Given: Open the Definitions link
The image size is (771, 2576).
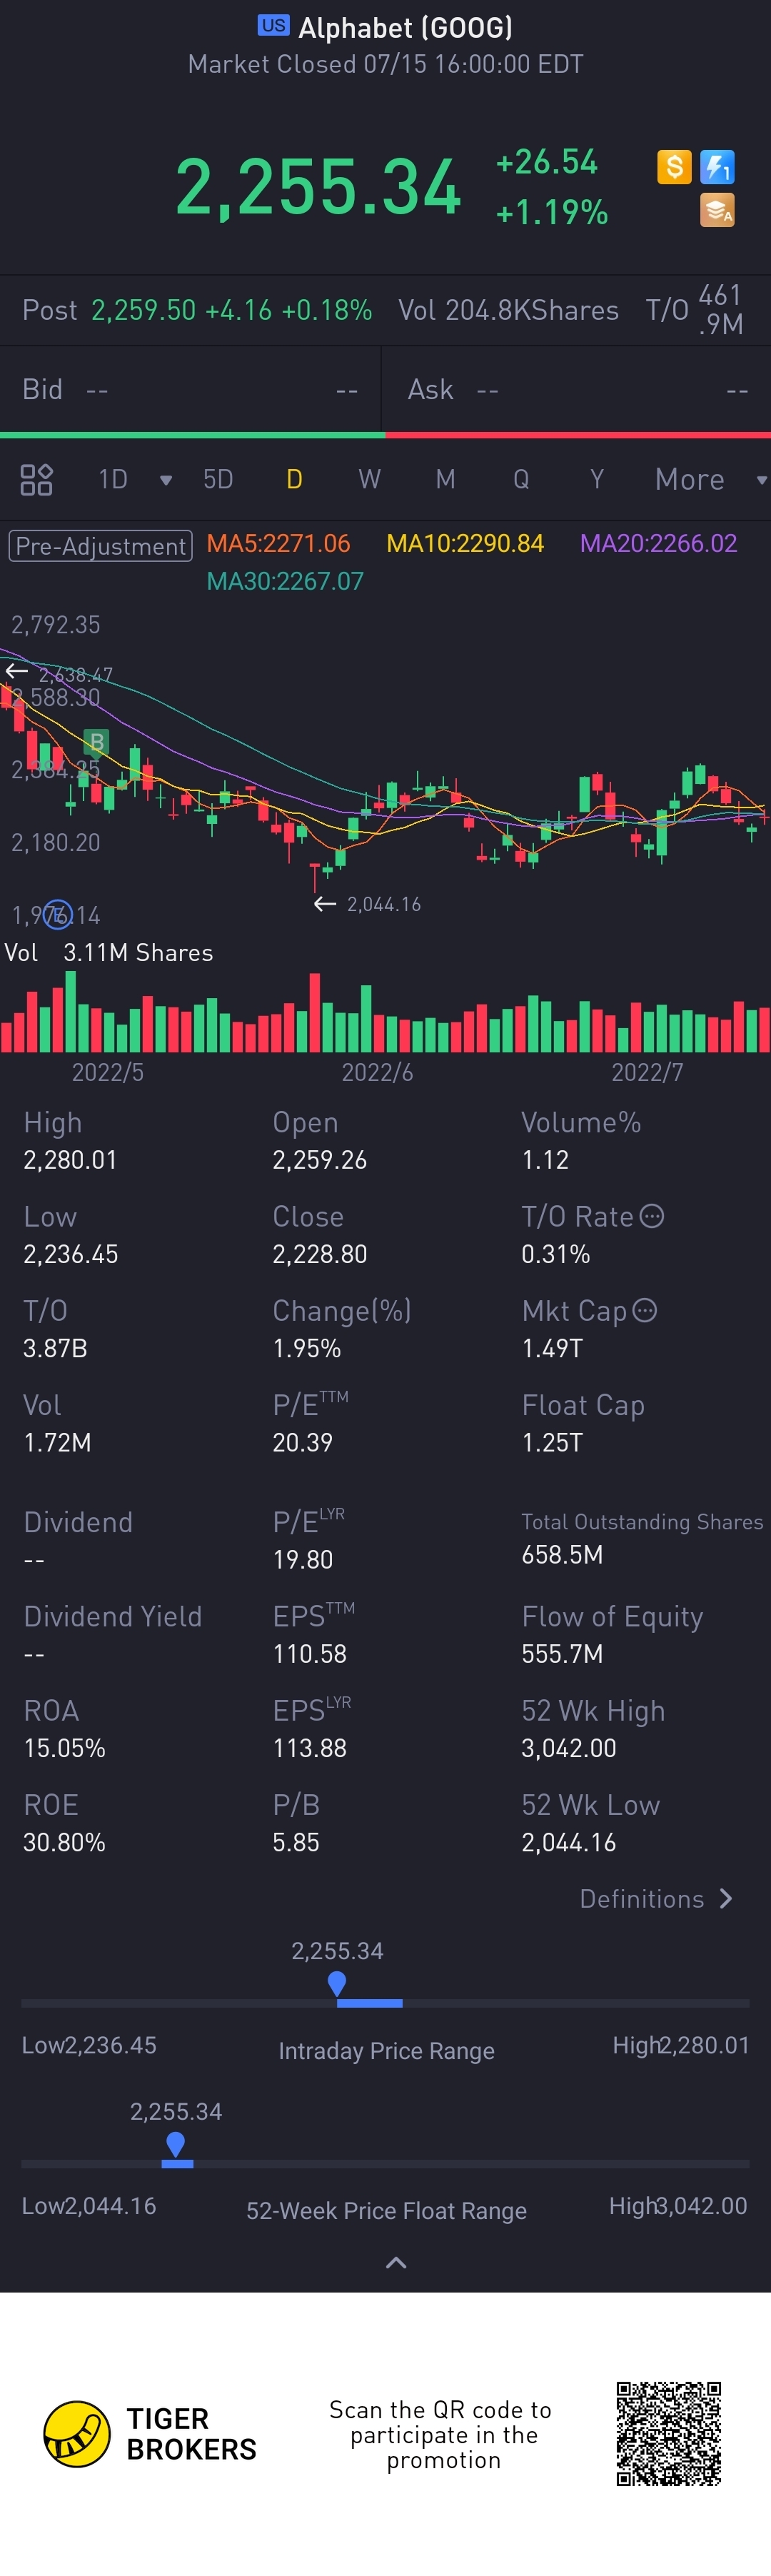Looking at the screenshot, I should (x=656, y=1899).
